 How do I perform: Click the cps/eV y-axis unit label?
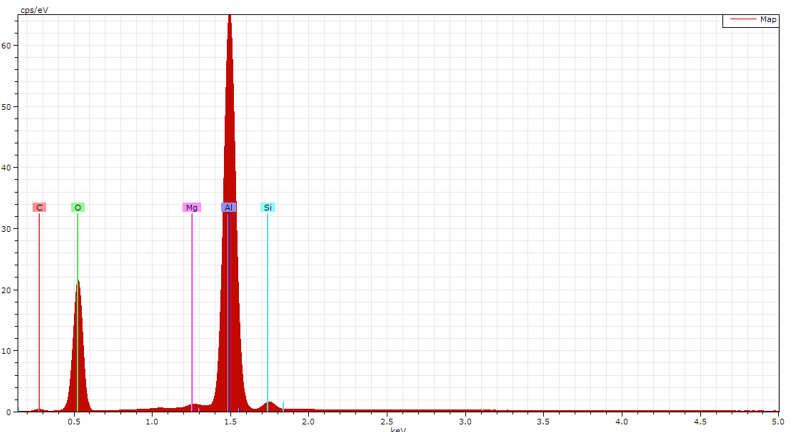(34, 9)
